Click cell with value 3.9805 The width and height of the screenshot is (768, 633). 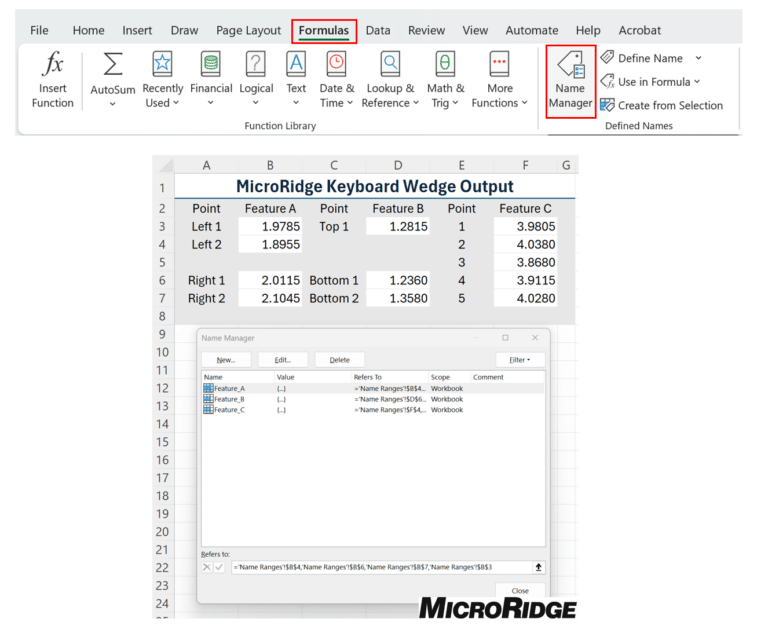(x=526, y=226)
